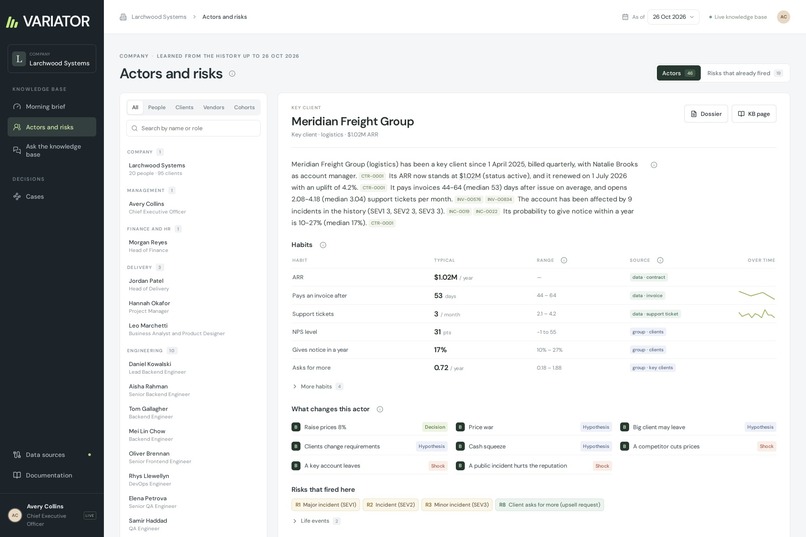This screenshot has height=537, width=806.
Task: Open Ask the knowledge base
Action: [51, 150]
